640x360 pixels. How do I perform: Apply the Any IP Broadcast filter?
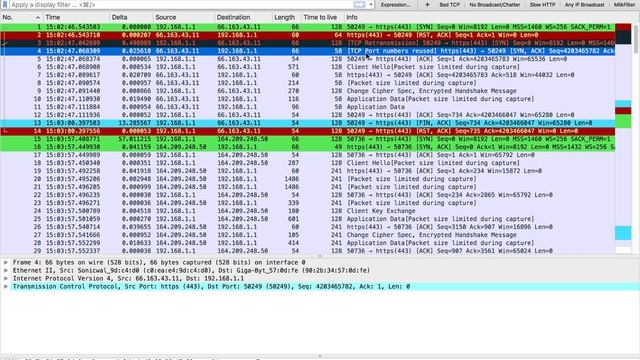pos(584,4)
